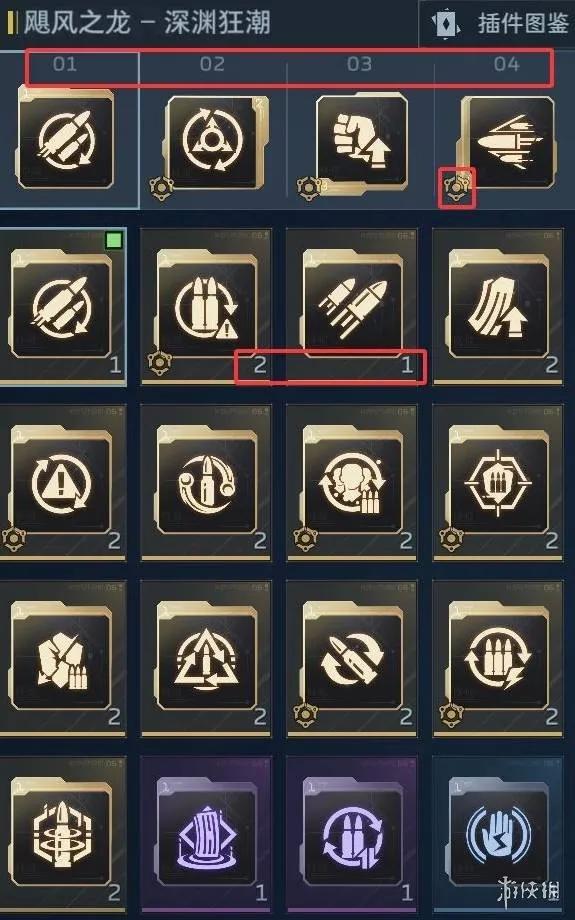Pick the shattered shield with bullets plugin
Viewport: 575px width, 920px height.
click(62, 658)
